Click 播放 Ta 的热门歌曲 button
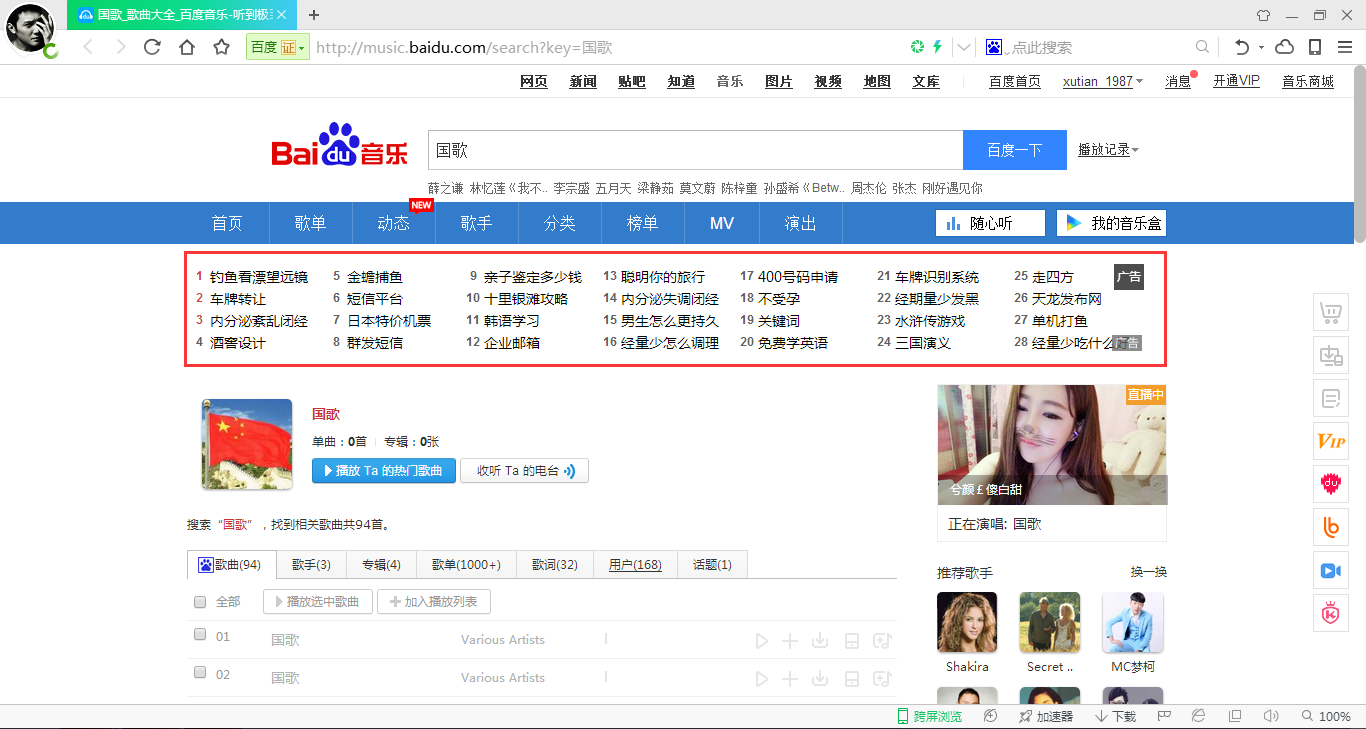This screenshot has width=1366, height=729. (384, 471)
